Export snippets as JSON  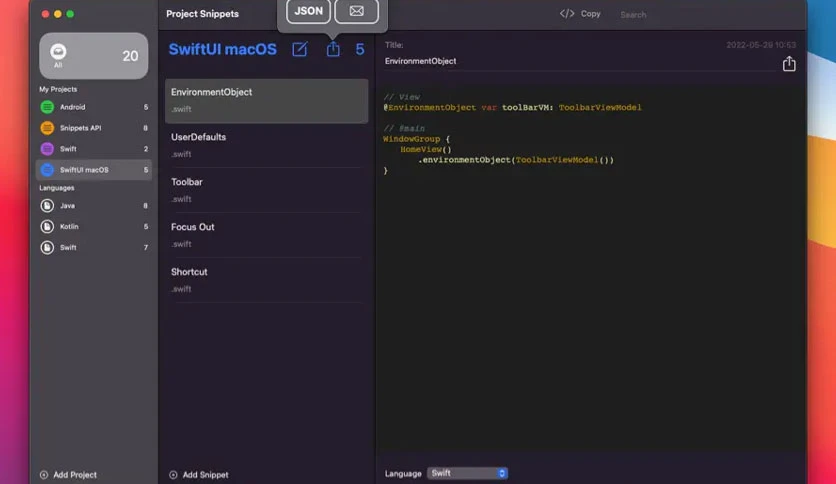pos(308,11)
